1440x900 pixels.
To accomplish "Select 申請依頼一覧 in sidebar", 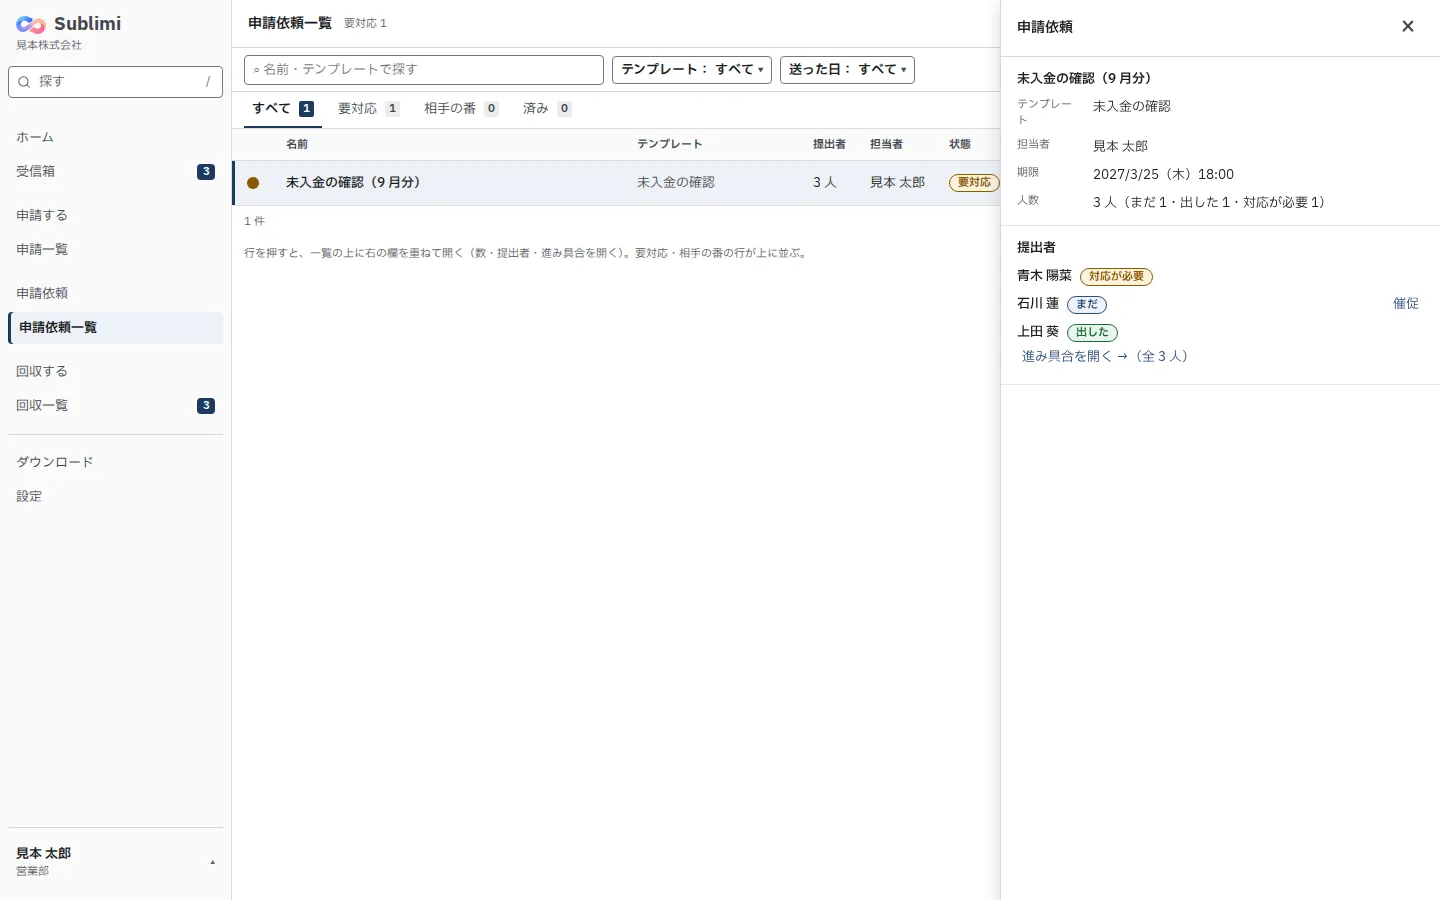I will coord(115,328).
